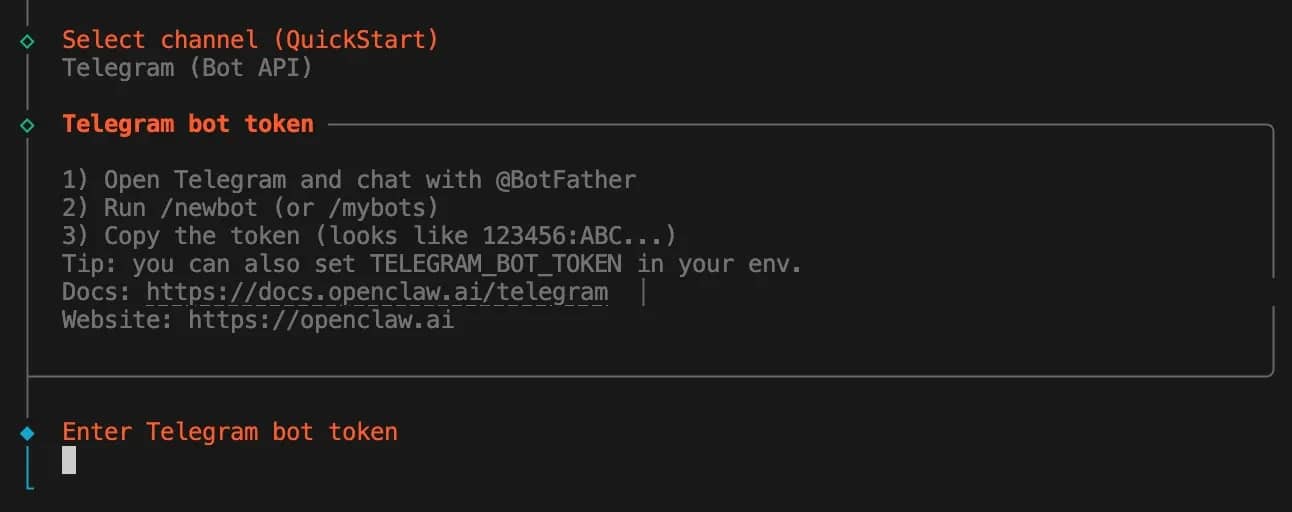This screenshot has height=512, width=1292.
Task: Click the TELEGRAM_BOT_TOKEN variable name
Action: point(496,265)
